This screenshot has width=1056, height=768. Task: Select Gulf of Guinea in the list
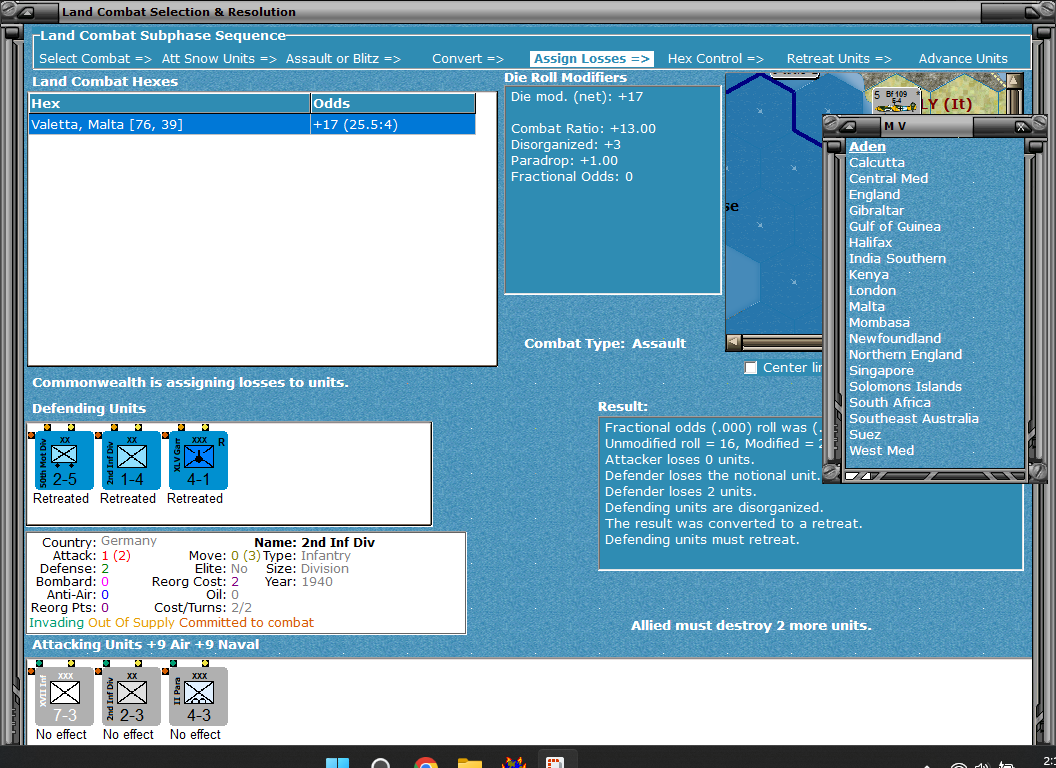click(x=894, y=226)
